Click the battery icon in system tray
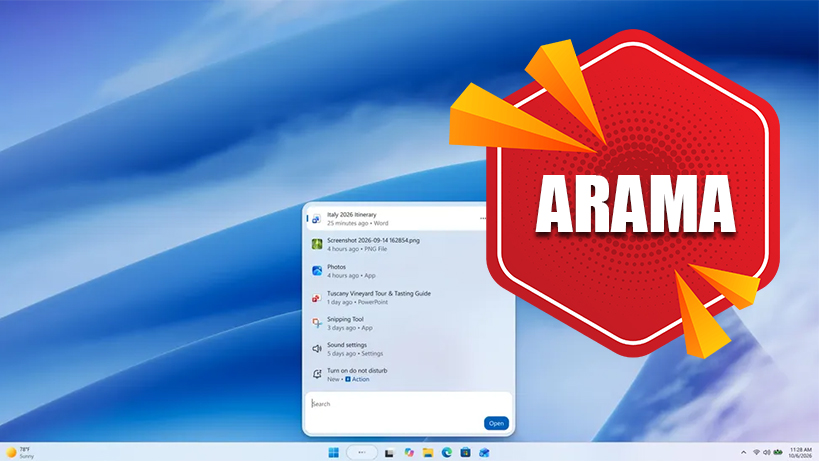This screenshot has height=461, width=819. pos(778,452)
